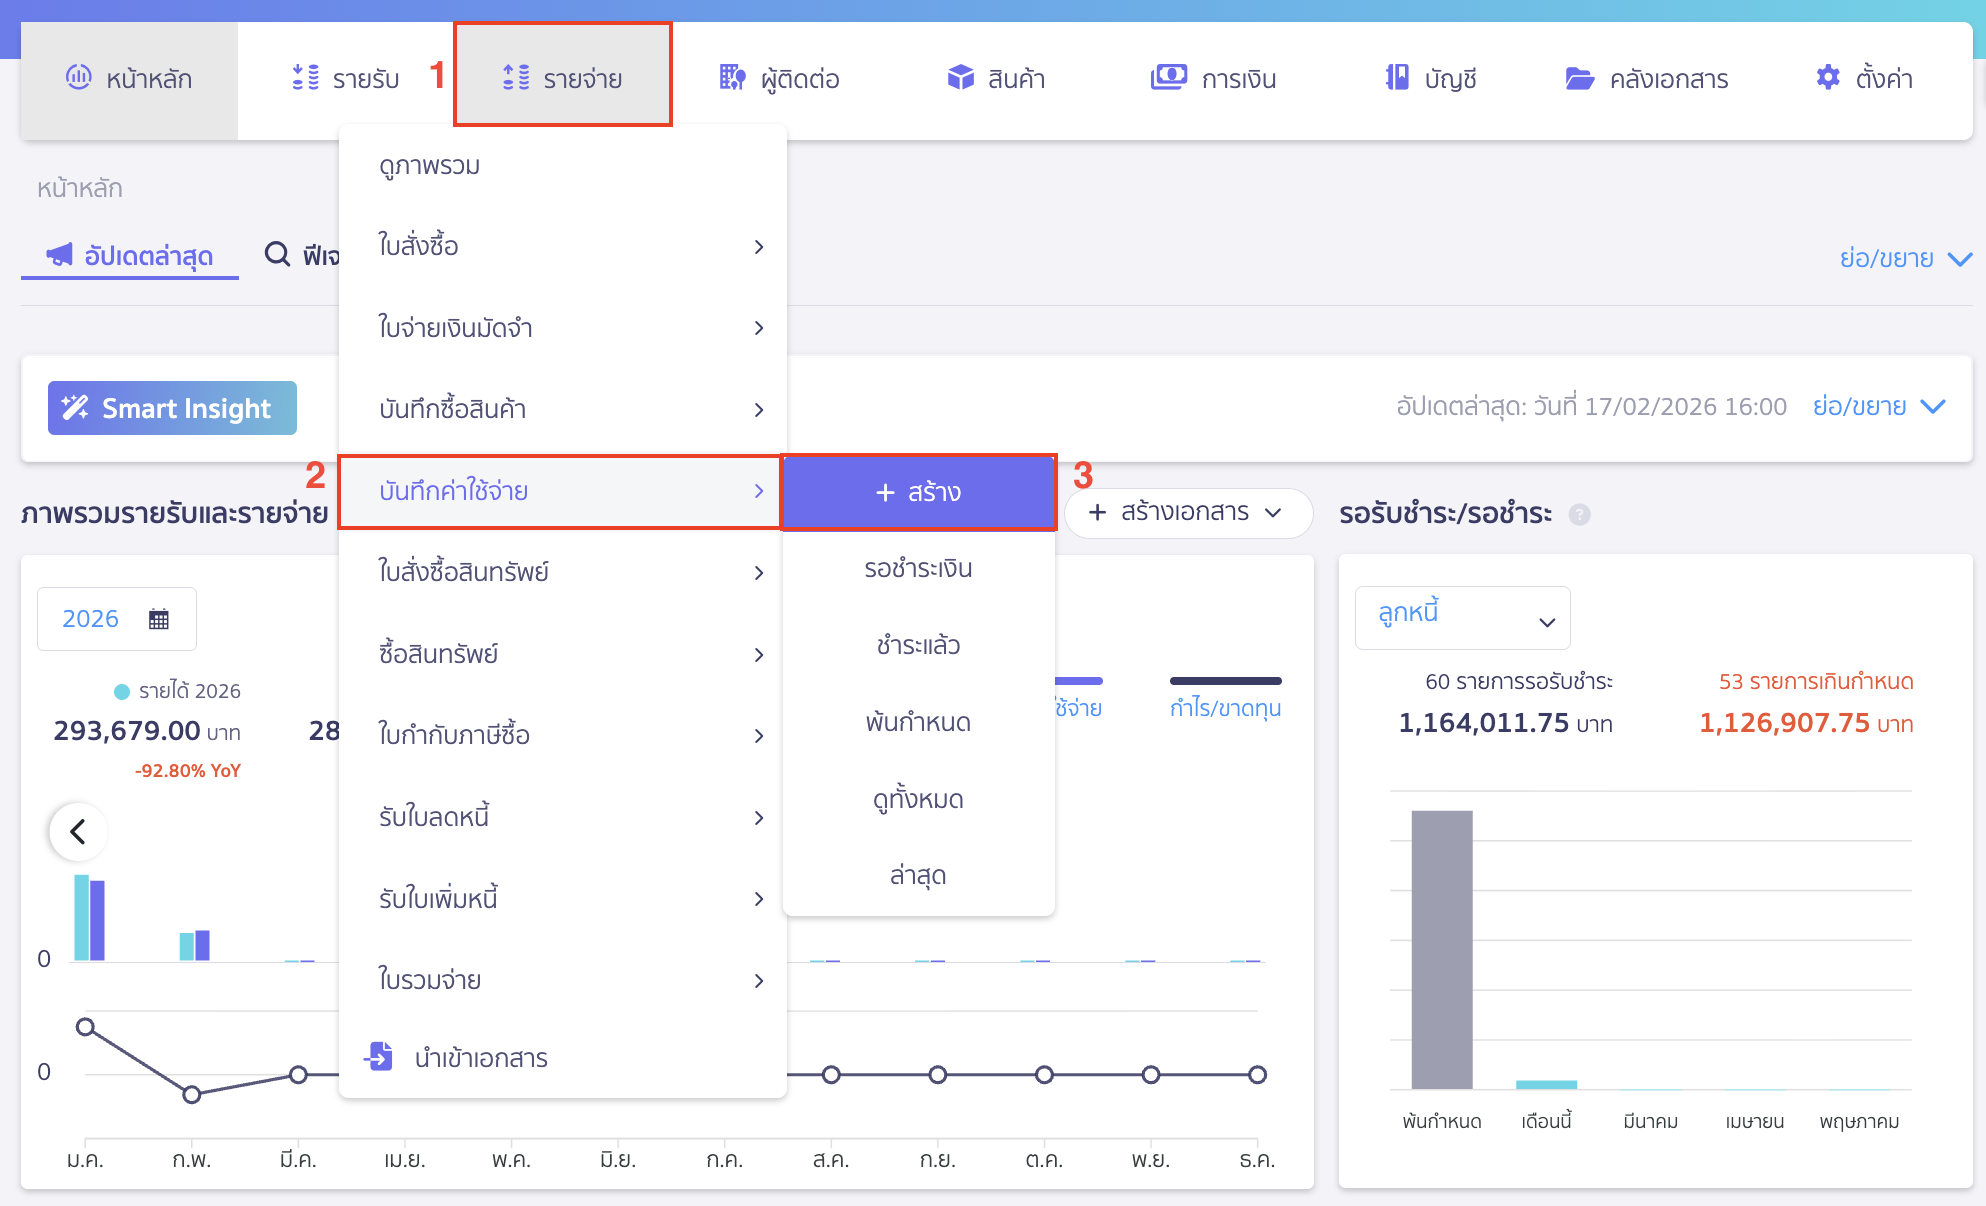Select the นำเข้าเอกสาร import icon
Image resolution: width=1986 pixels, height=1206 pixels.
pyautogui.click(x=378, y=1057)
